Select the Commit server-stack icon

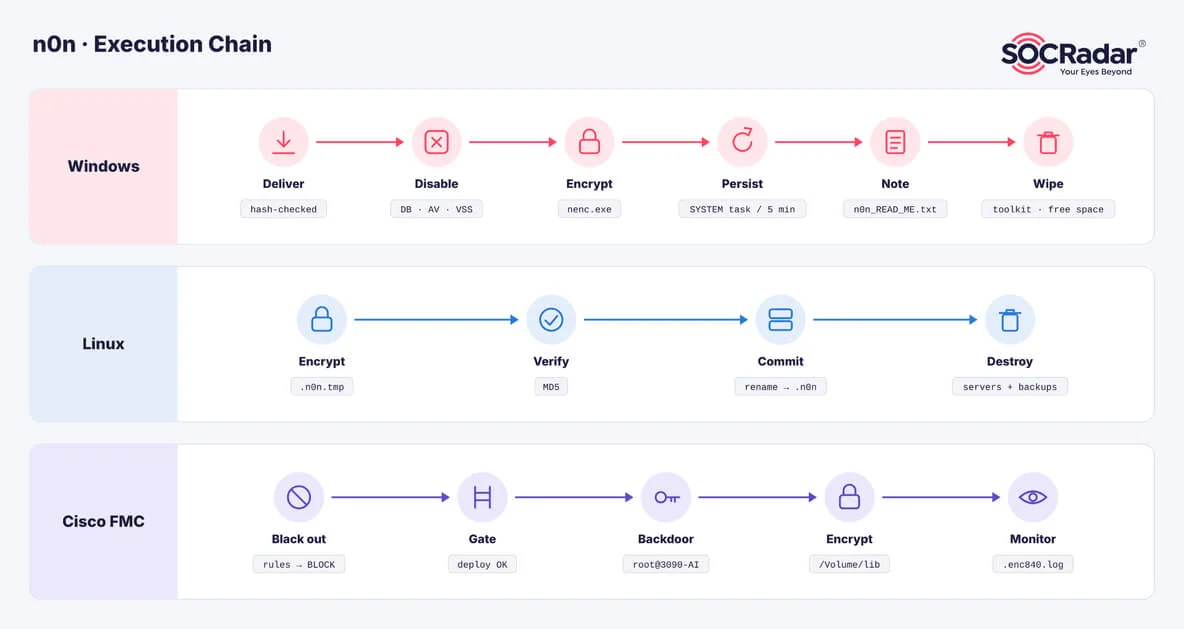tap(780, 319)
